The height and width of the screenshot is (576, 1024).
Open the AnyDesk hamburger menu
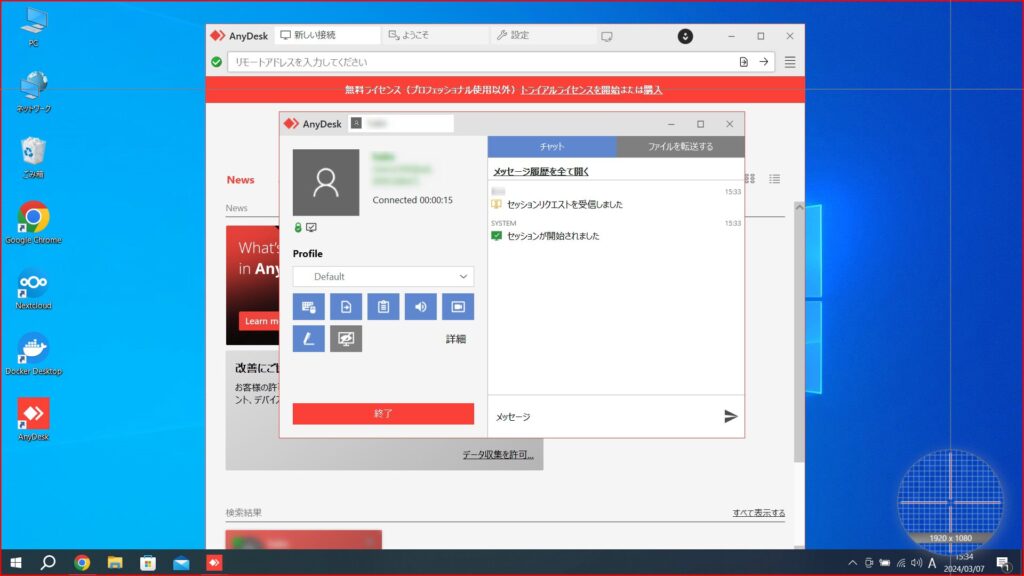pos(790,62)
